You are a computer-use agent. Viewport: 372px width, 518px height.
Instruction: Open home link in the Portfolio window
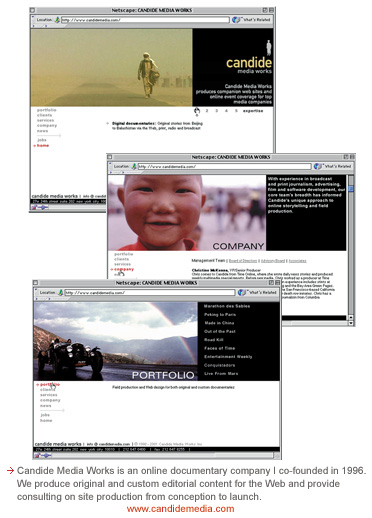click(x=46, y=421)
